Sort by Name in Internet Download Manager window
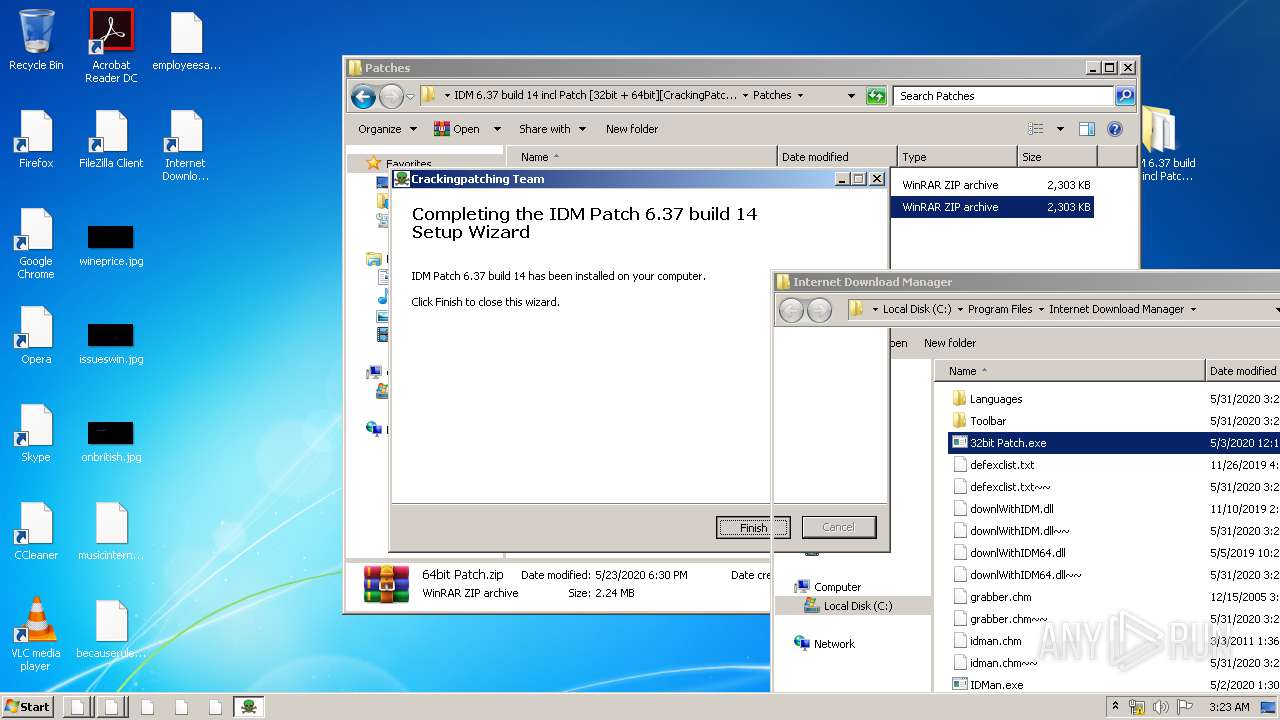1280x720 pixels. (1071, 371)
